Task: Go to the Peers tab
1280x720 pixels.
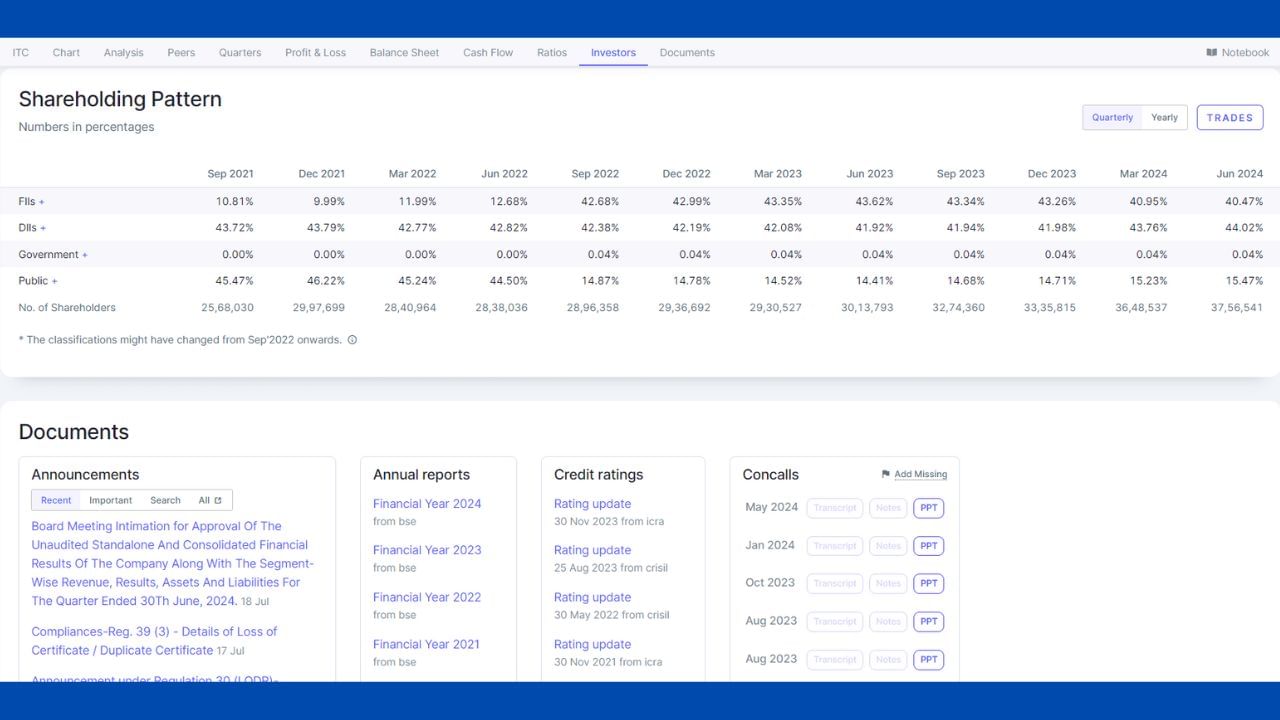Action: pyautogui.click(x=181, y=53)
